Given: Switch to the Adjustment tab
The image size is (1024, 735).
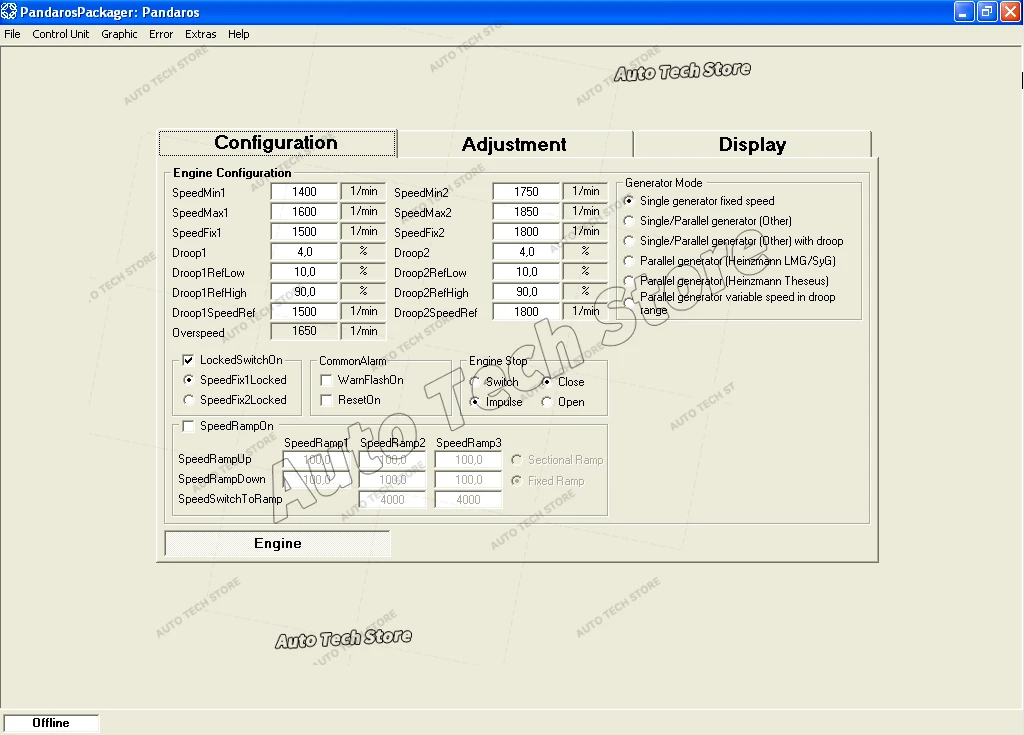Looking at the screenshot, I should coord(515,144).
